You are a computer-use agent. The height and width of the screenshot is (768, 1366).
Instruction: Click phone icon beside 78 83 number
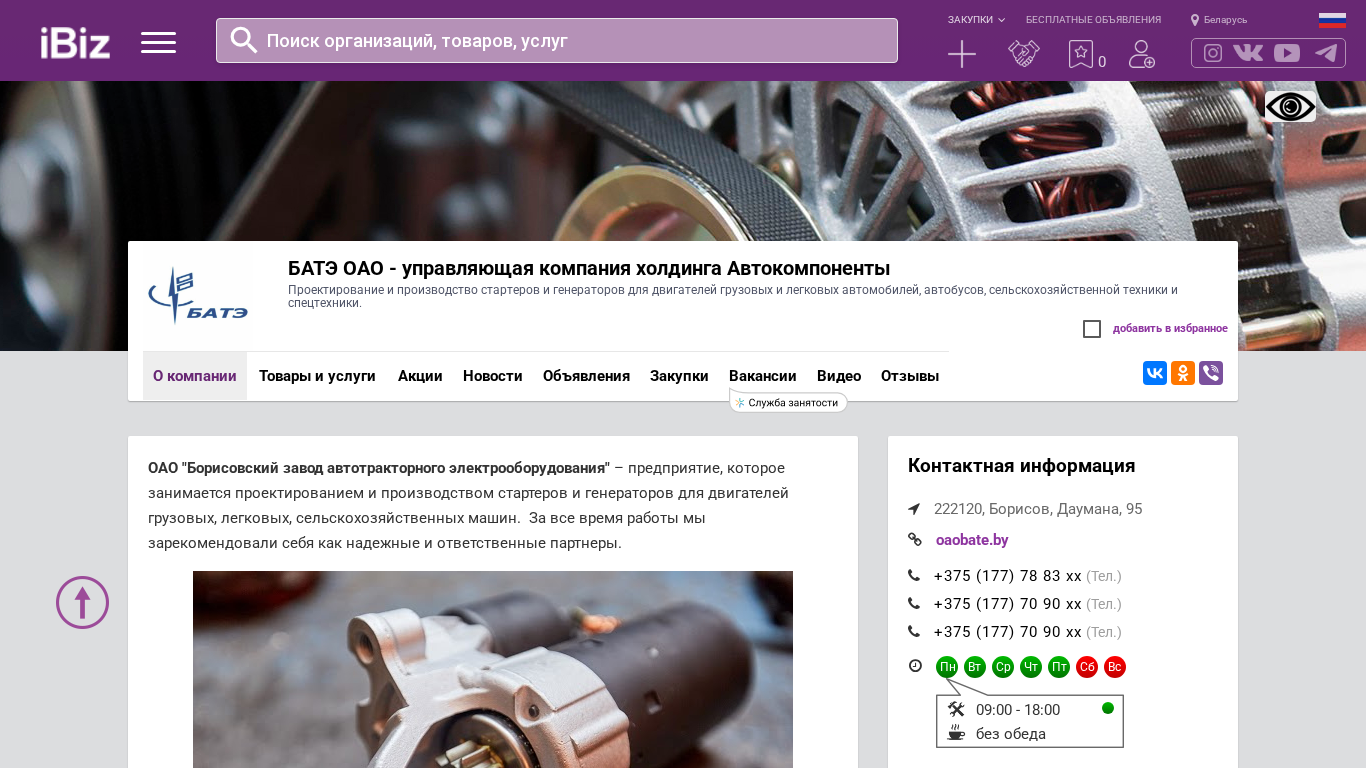914,576
